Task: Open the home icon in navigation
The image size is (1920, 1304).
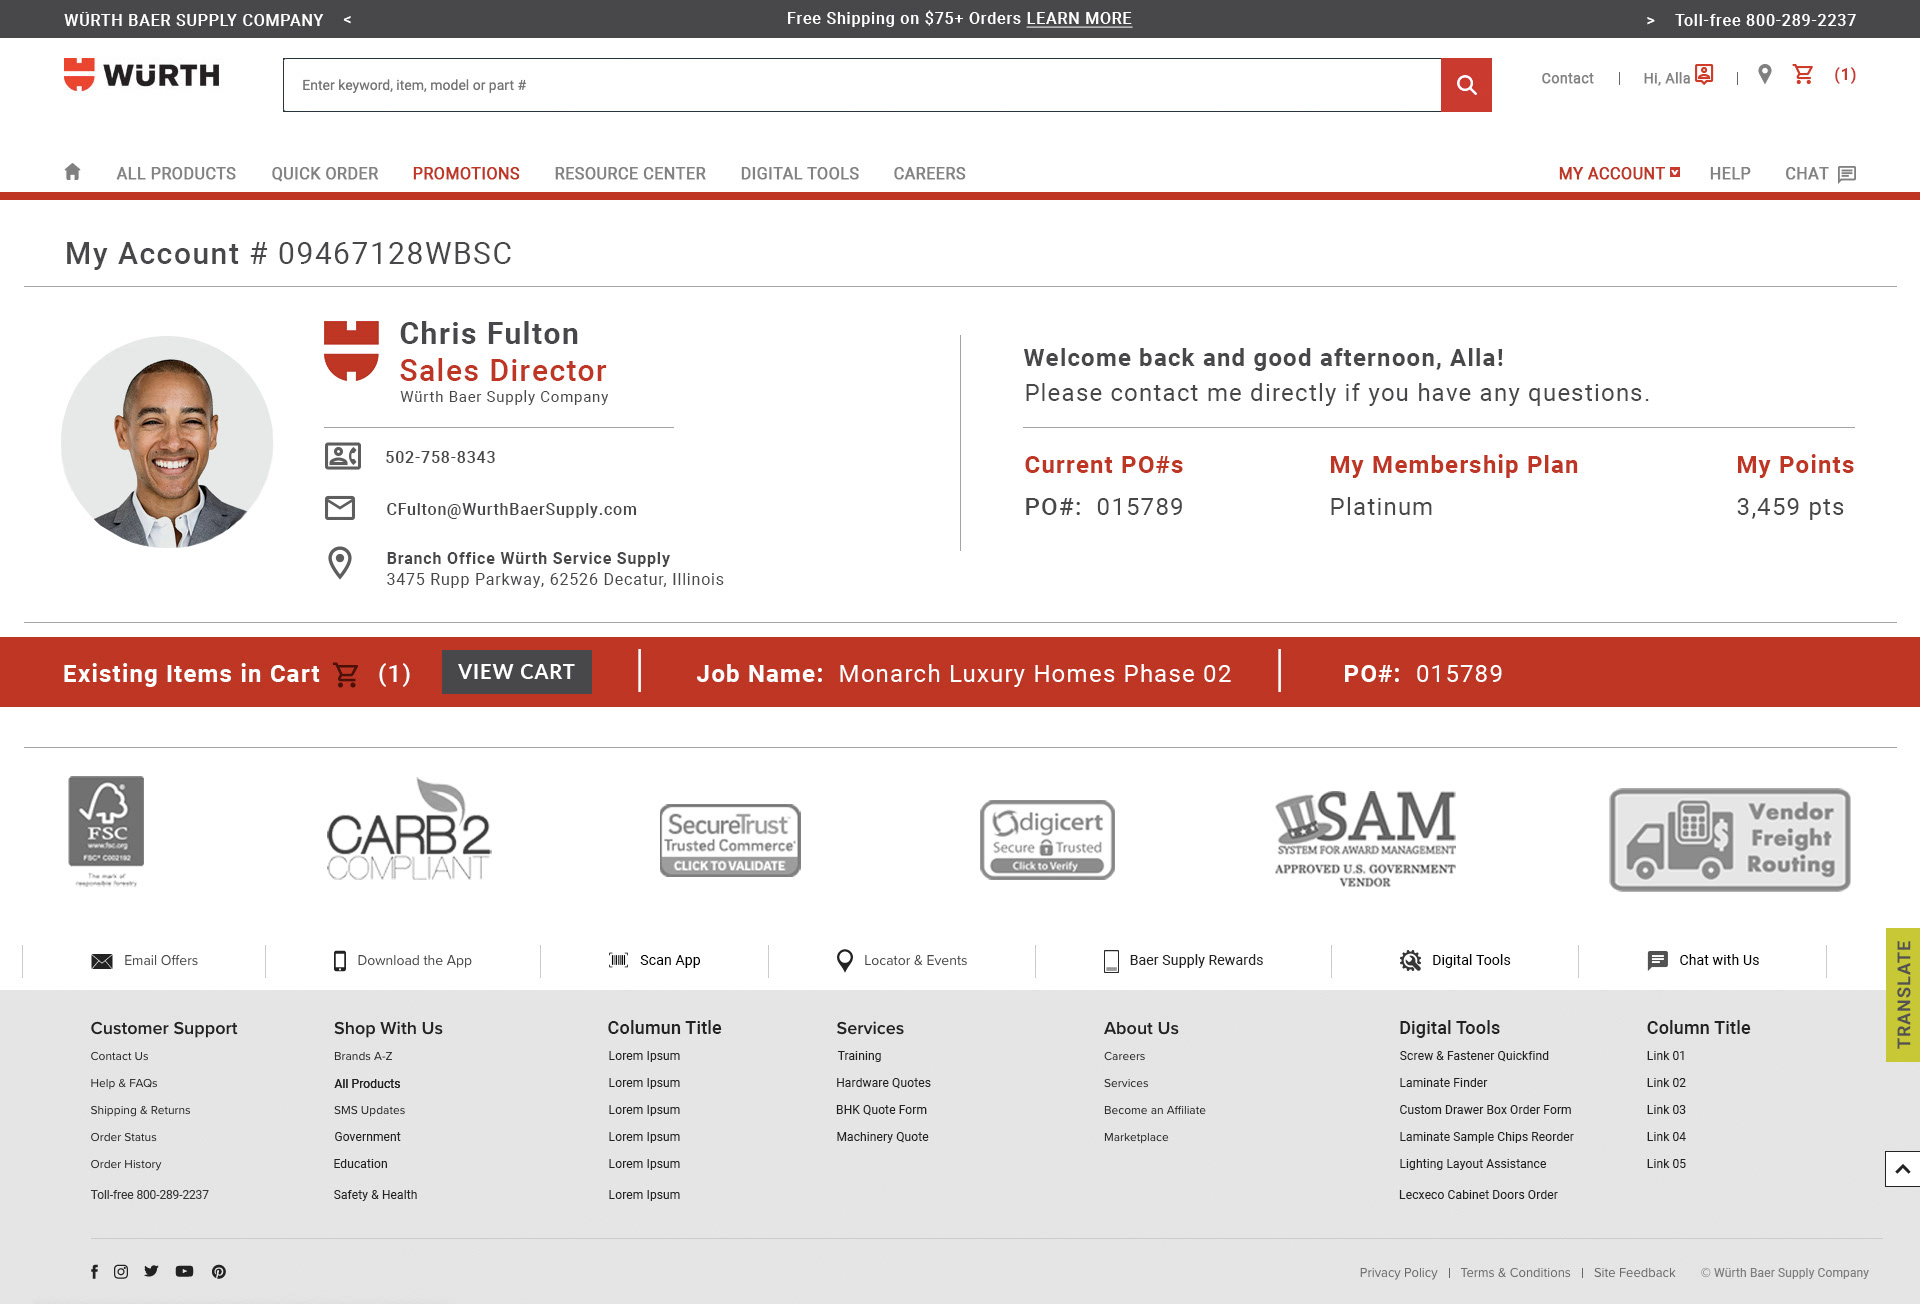Action: [72, 172]
